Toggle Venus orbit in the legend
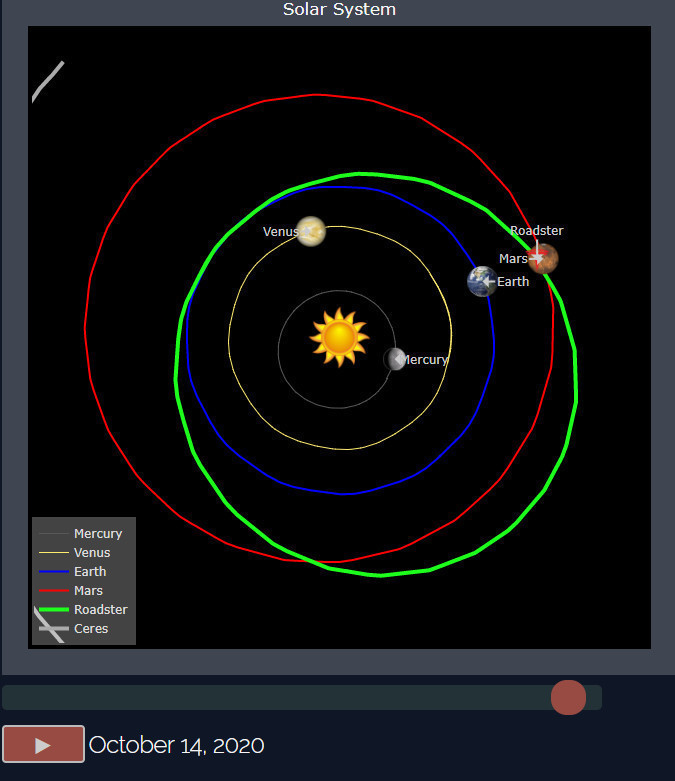Viewport: 675px width, 781px height. click(x=92, y=553)
